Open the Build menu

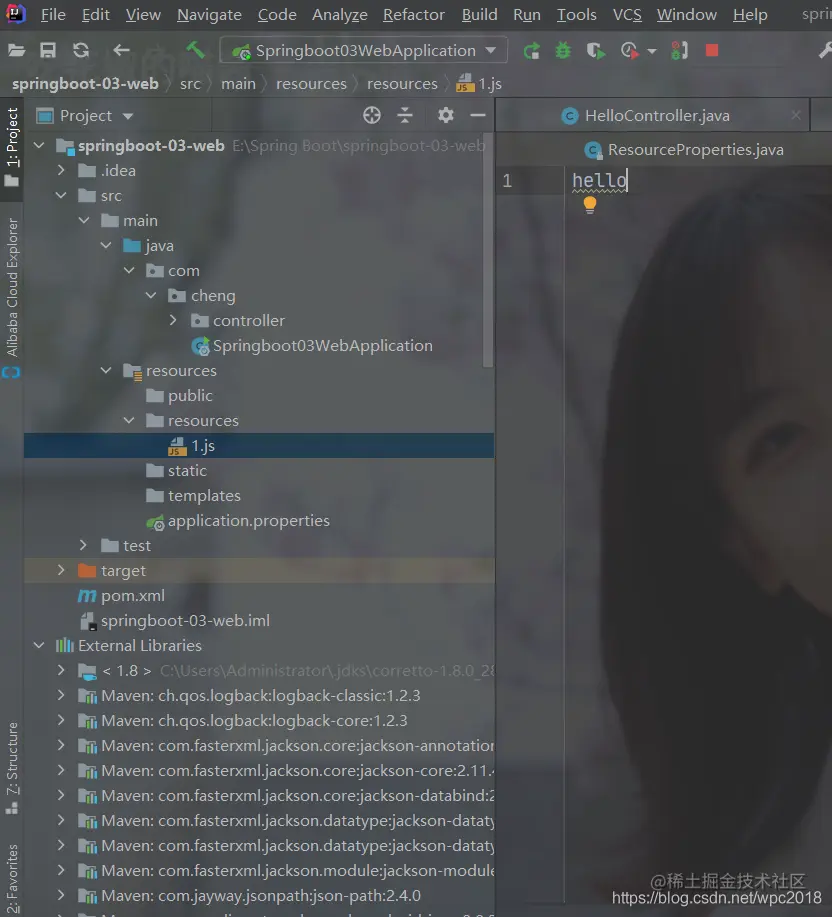click(x=479, y=15)
